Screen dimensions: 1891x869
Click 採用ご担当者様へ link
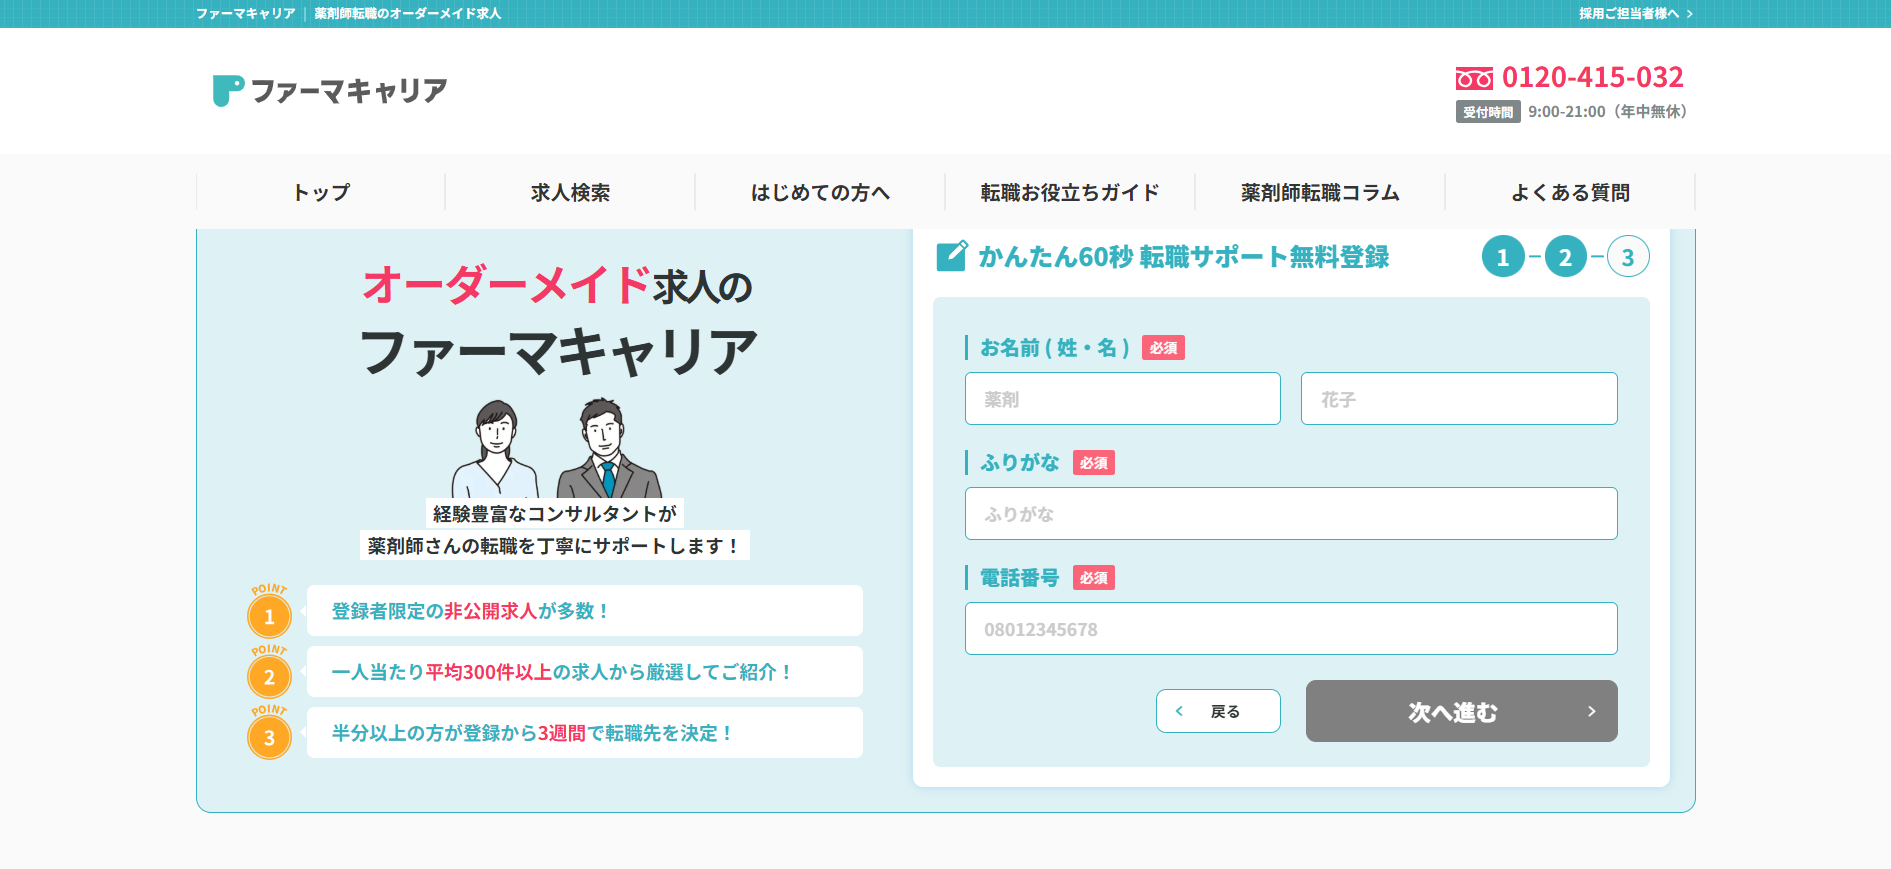point(1636,14)
